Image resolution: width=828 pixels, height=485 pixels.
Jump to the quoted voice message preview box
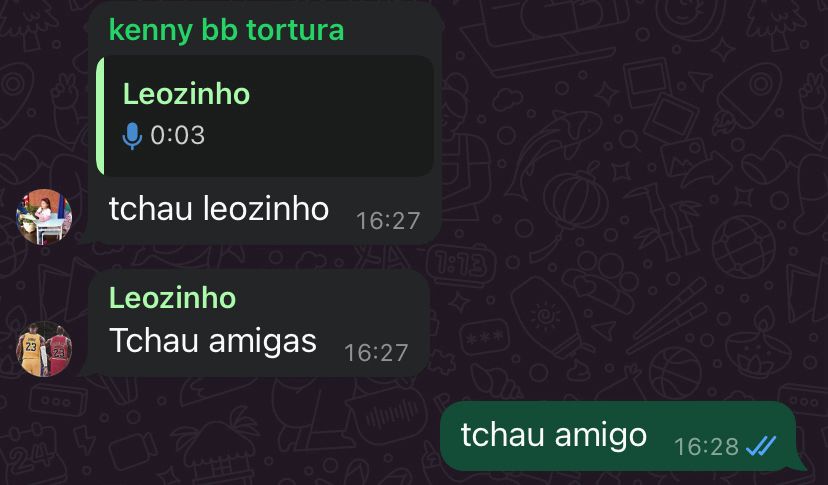click(x=265, y=116)
